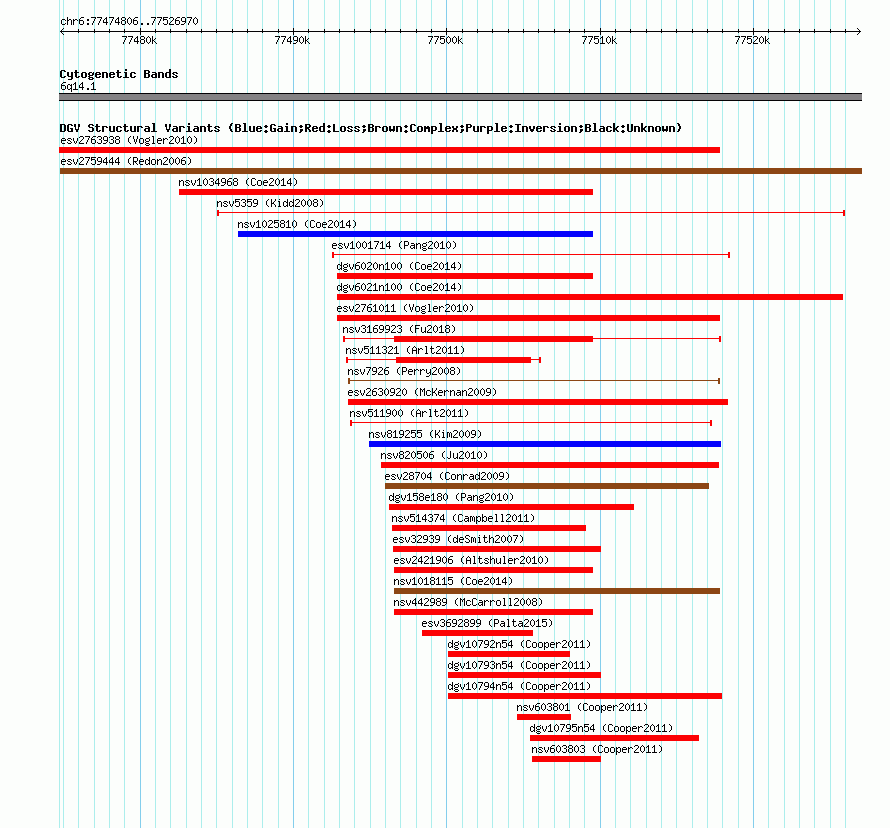Select the nsv603803 red bar
Screen dimensions: 890x828
pyautogui.click(x=566, y=759)
